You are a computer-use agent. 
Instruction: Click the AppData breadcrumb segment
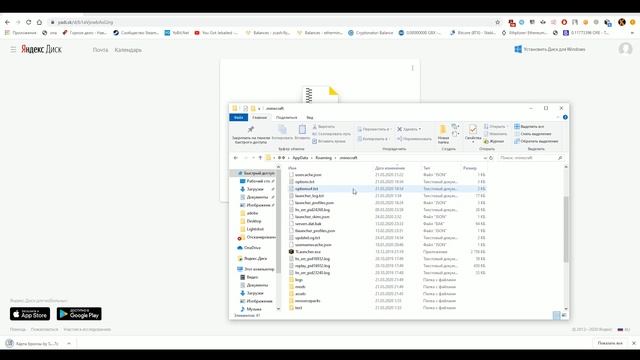pos(300,158)
